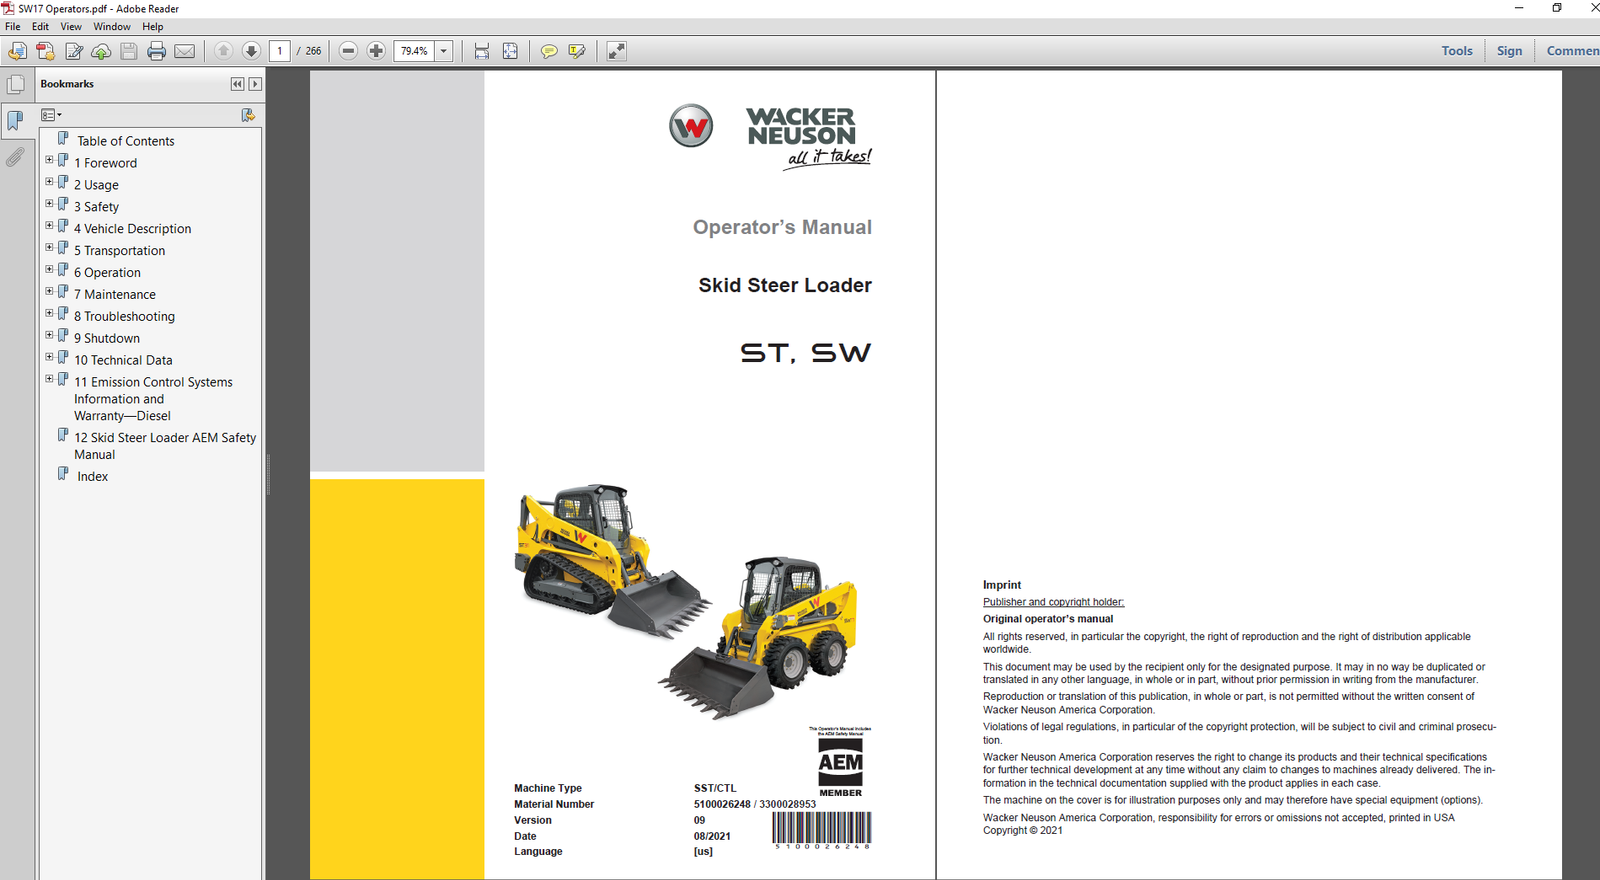Image resolution: width=1600 pixels, height=880 pixels.
Task: Expand the 7 Maintenance bookmark
Action: pos(49,292)
